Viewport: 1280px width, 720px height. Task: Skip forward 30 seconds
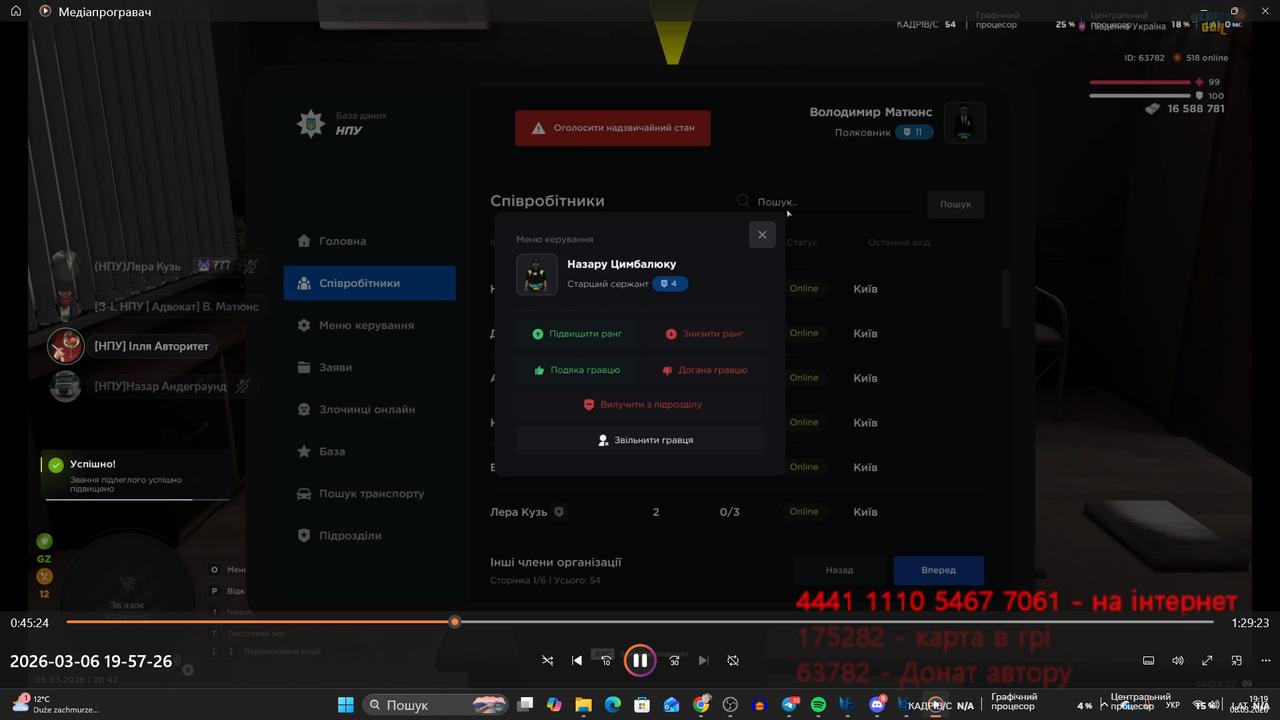[x=674, y=661]
